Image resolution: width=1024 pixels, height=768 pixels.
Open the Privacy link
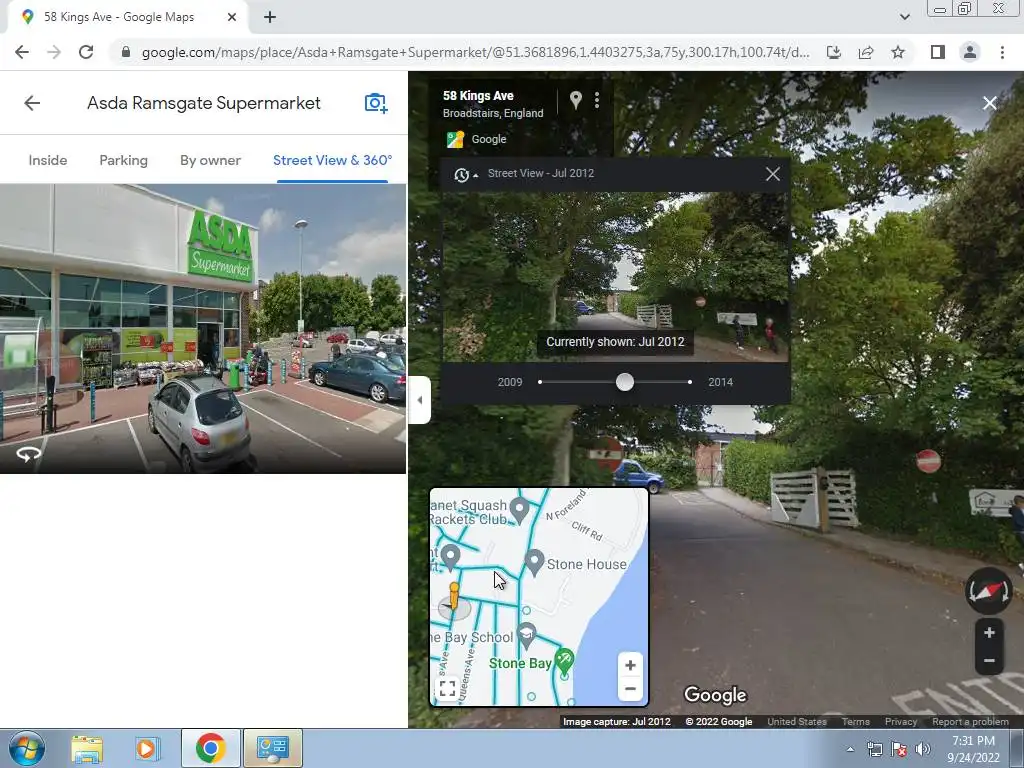(x=901, y=722)
